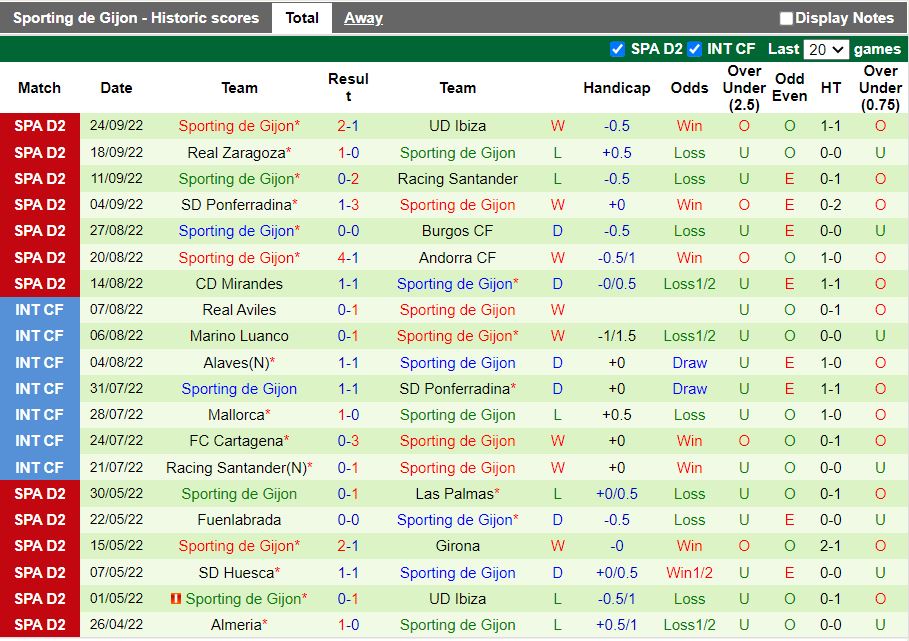Click Racing Santander in the 11/09/22 row
The width and height of the screenshot is (909, 641).
click(457, 179)
